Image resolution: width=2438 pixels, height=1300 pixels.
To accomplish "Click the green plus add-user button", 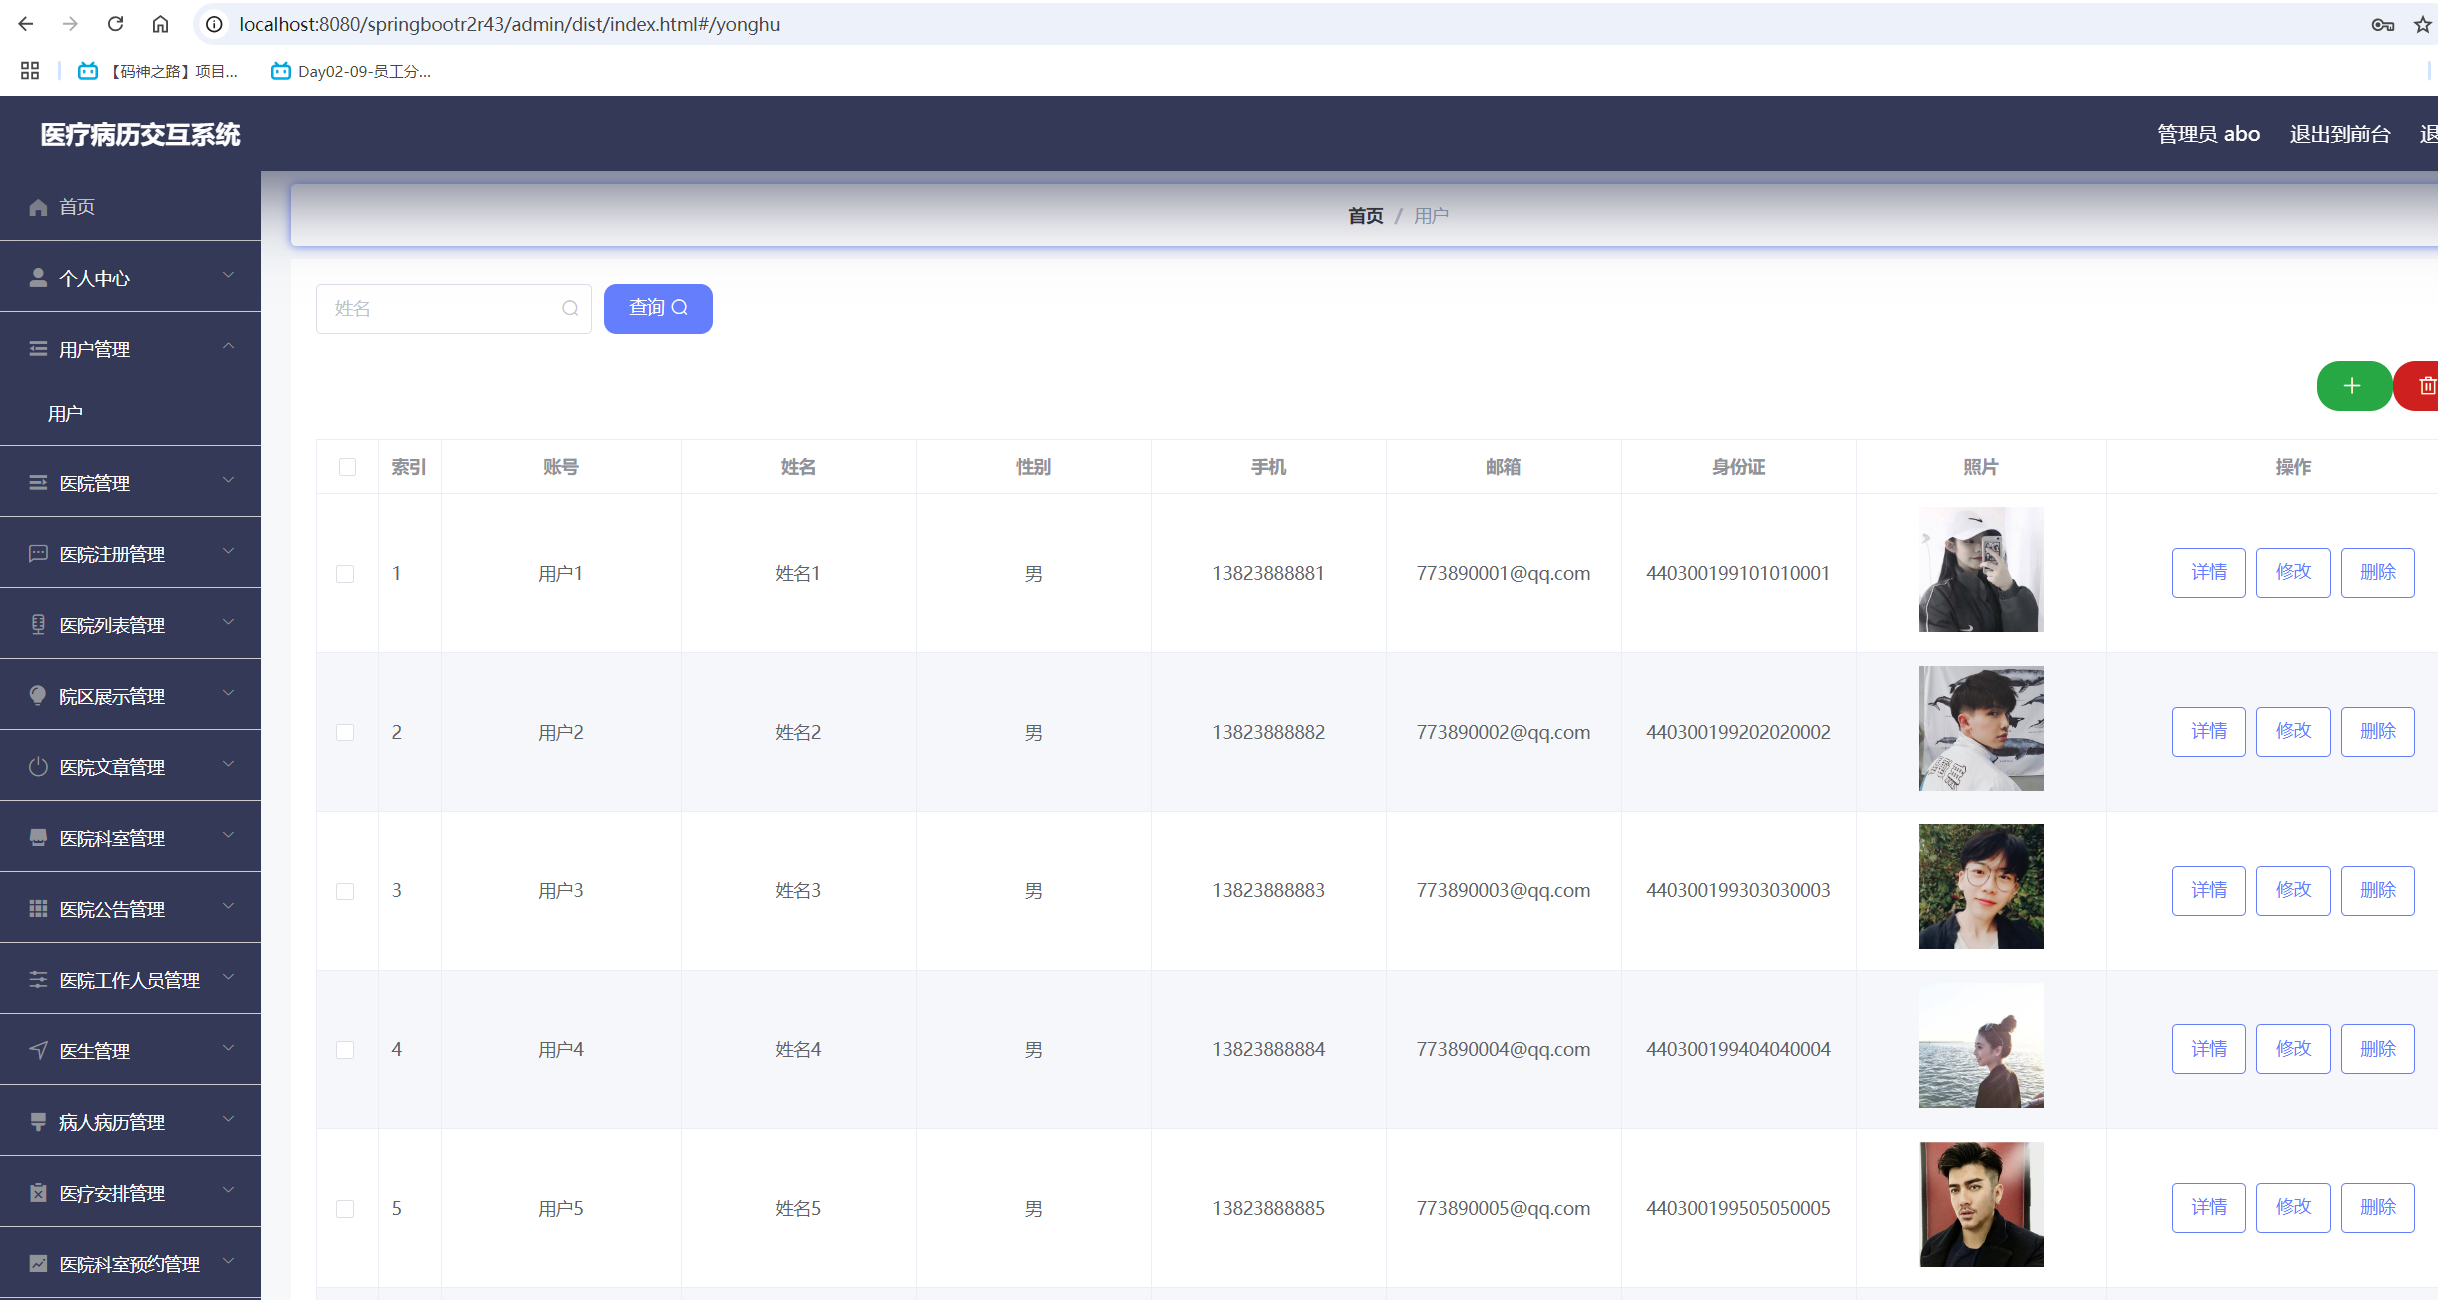I will pos(2352,386).
